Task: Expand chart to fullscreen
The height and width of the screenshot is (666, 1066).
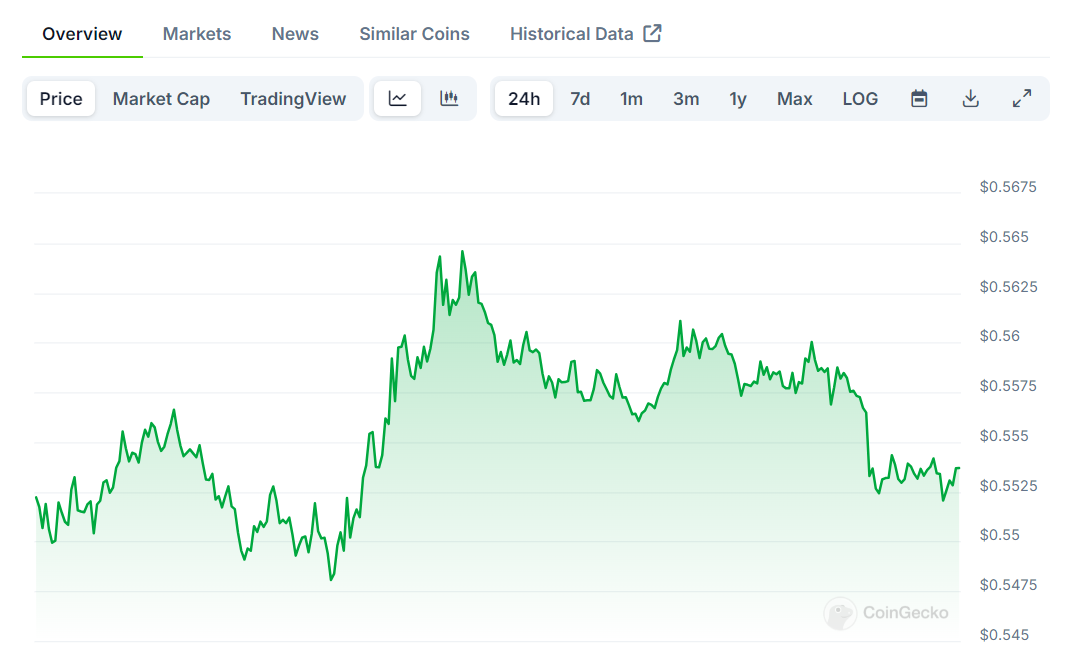Action: 1021,99
